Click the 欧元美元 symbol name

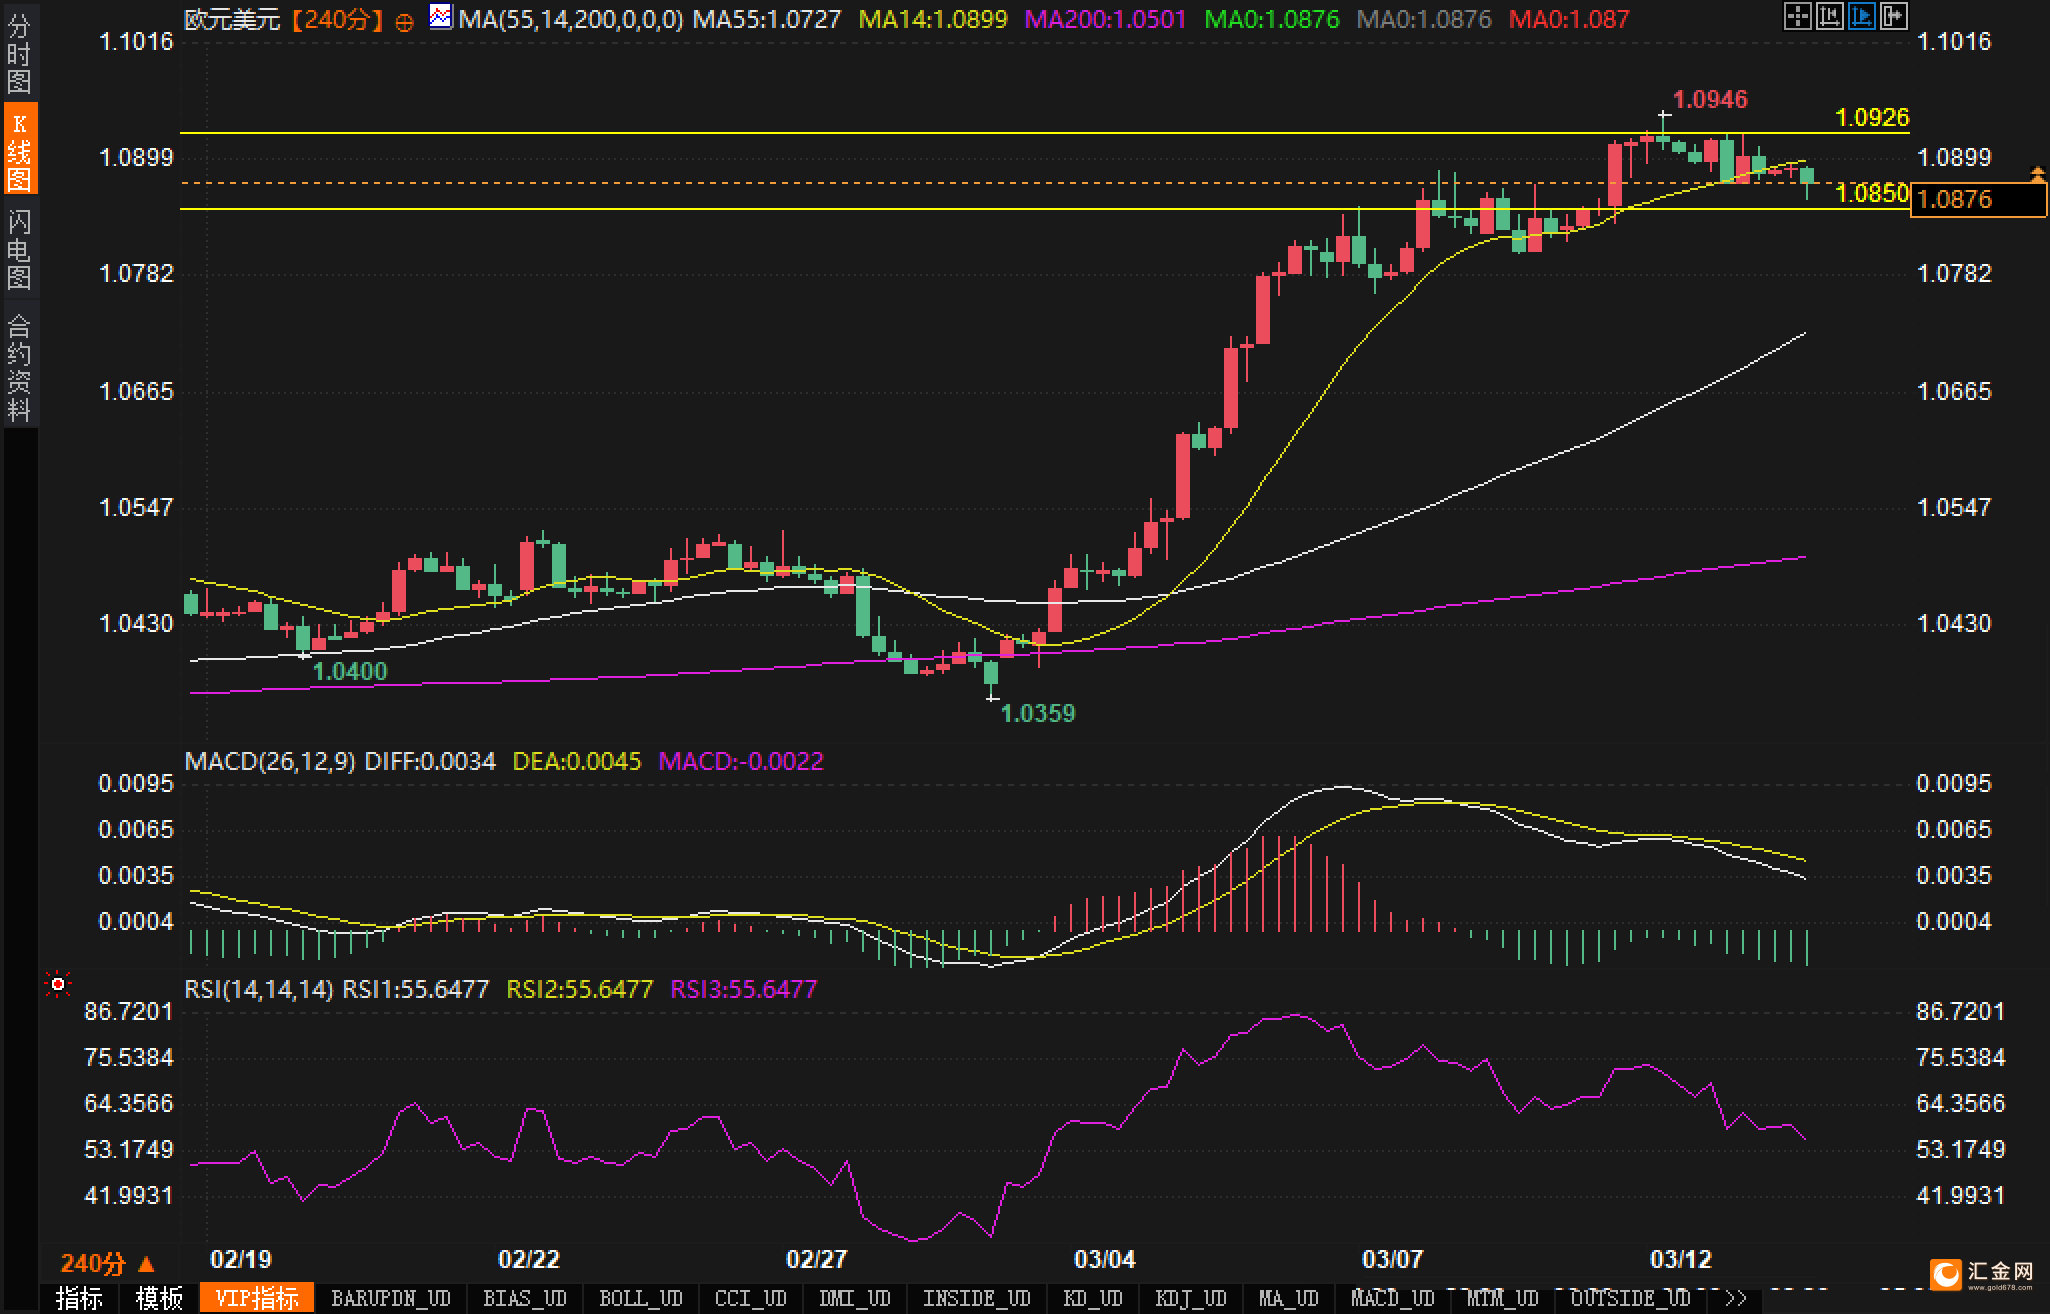pos(233,20)
